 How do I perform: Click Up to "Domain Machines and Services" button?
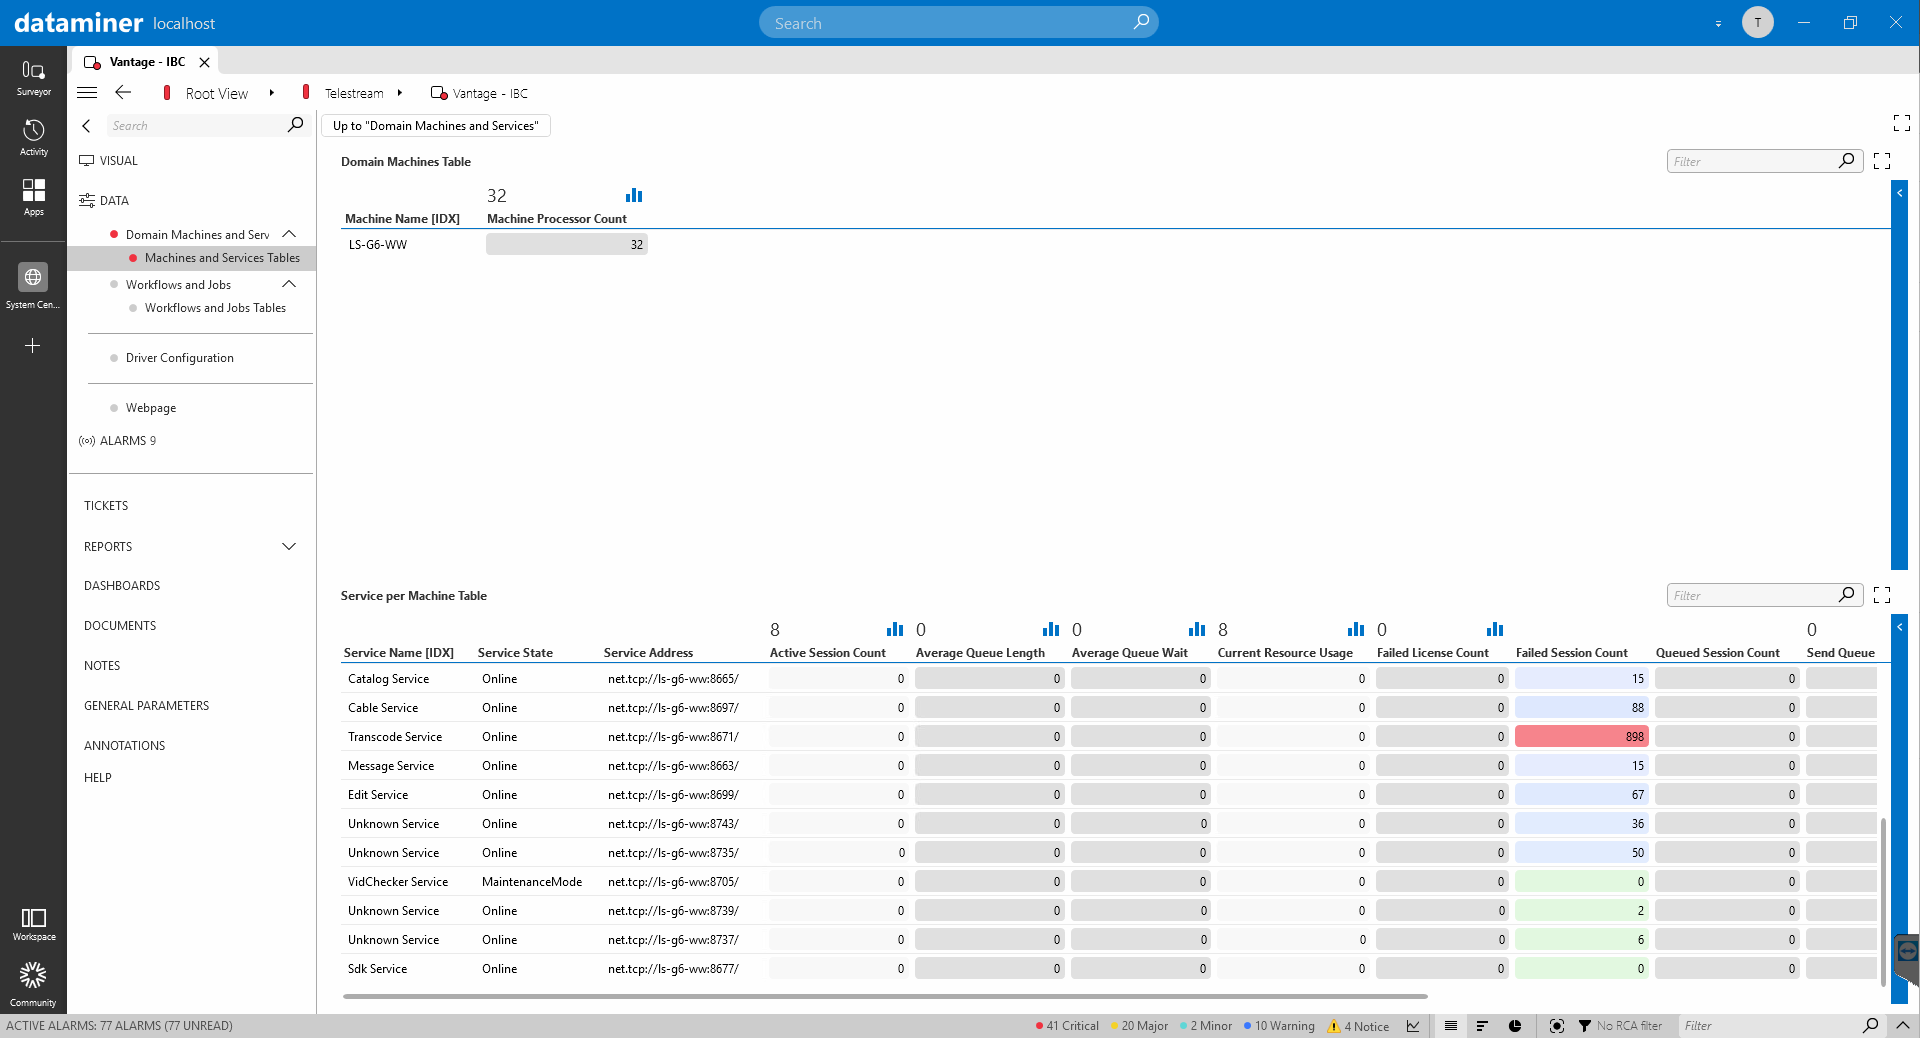pos(435,126)
